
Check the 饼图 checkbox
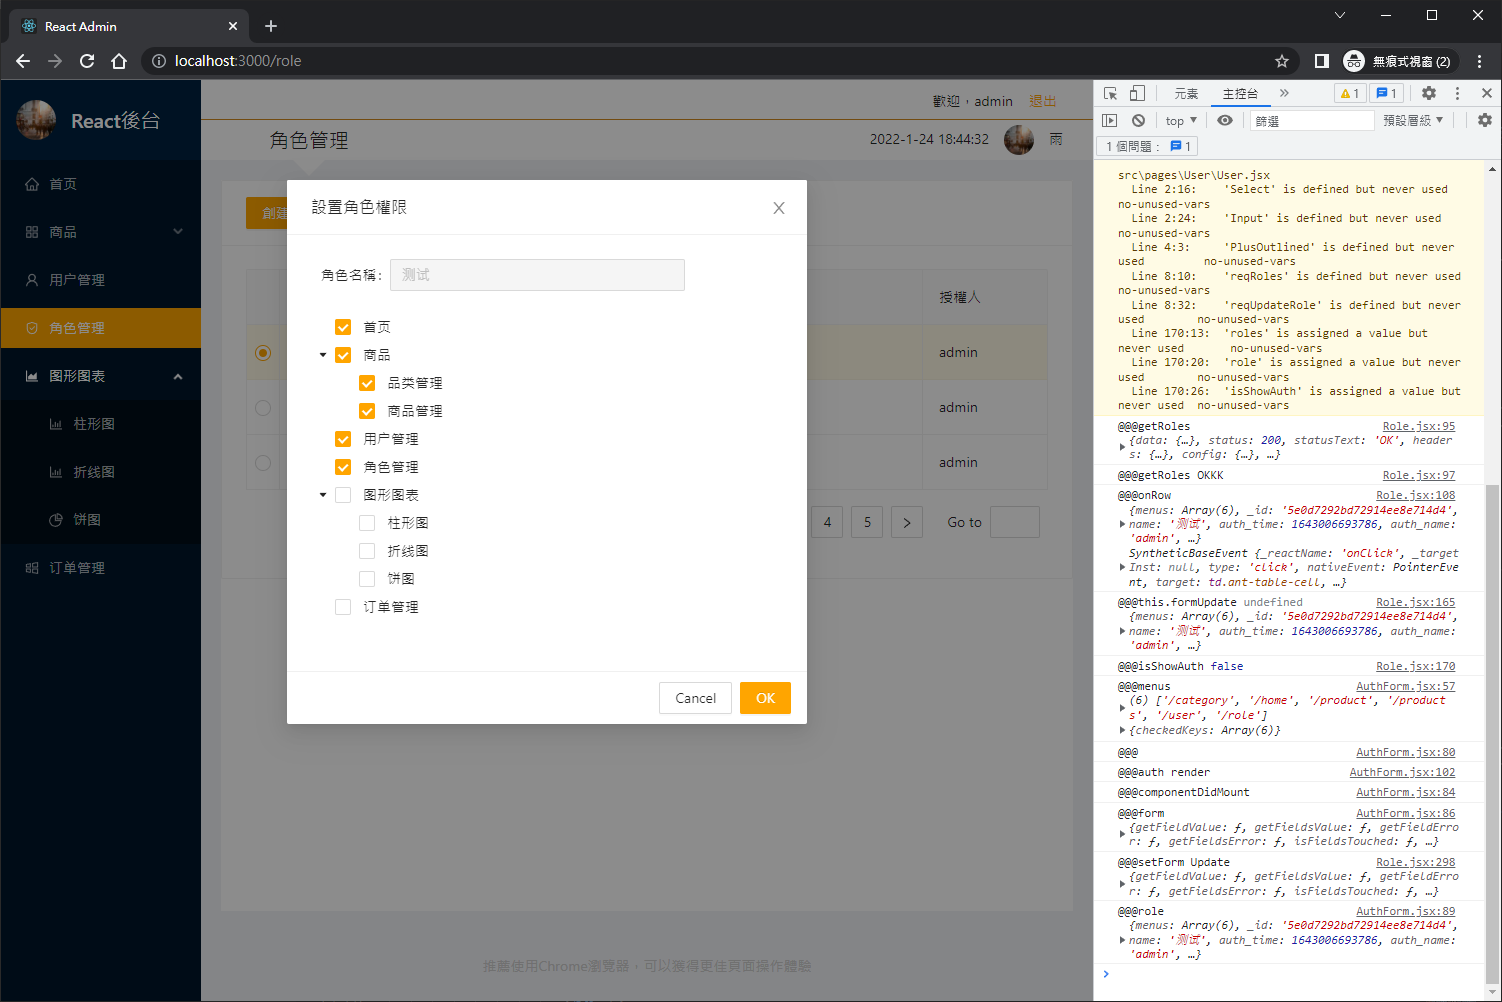coord(367,579)
